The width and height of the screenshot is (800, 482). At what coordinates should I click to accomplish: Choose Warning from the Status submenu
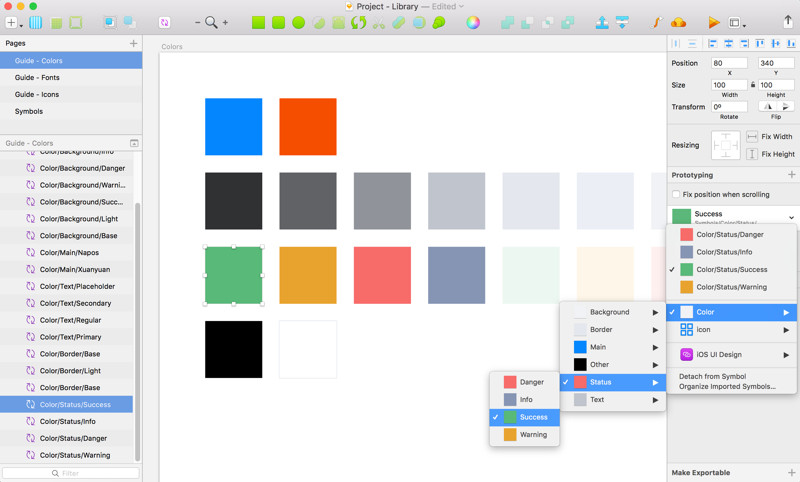coord(524,435)
